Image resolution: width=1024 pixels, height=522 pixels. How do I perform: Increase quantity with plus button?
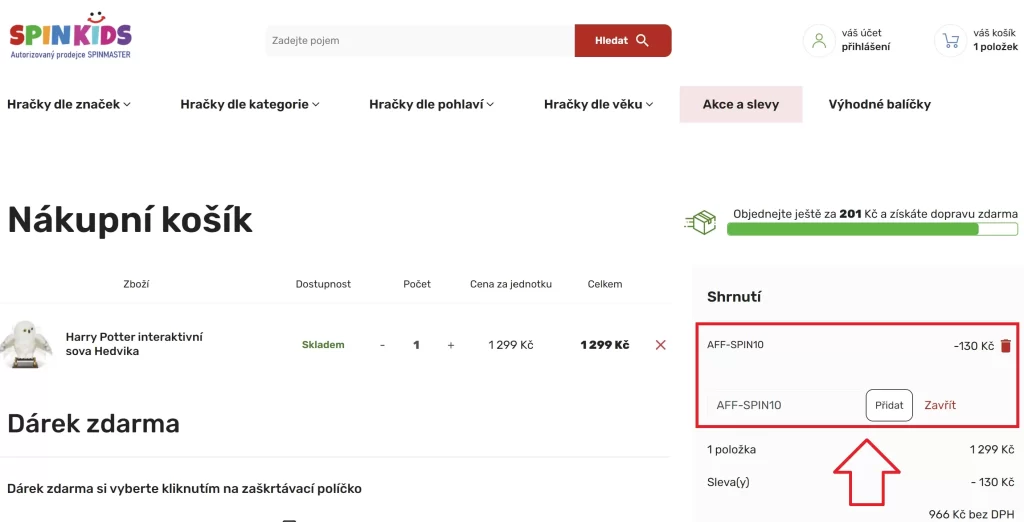point(451,345)
